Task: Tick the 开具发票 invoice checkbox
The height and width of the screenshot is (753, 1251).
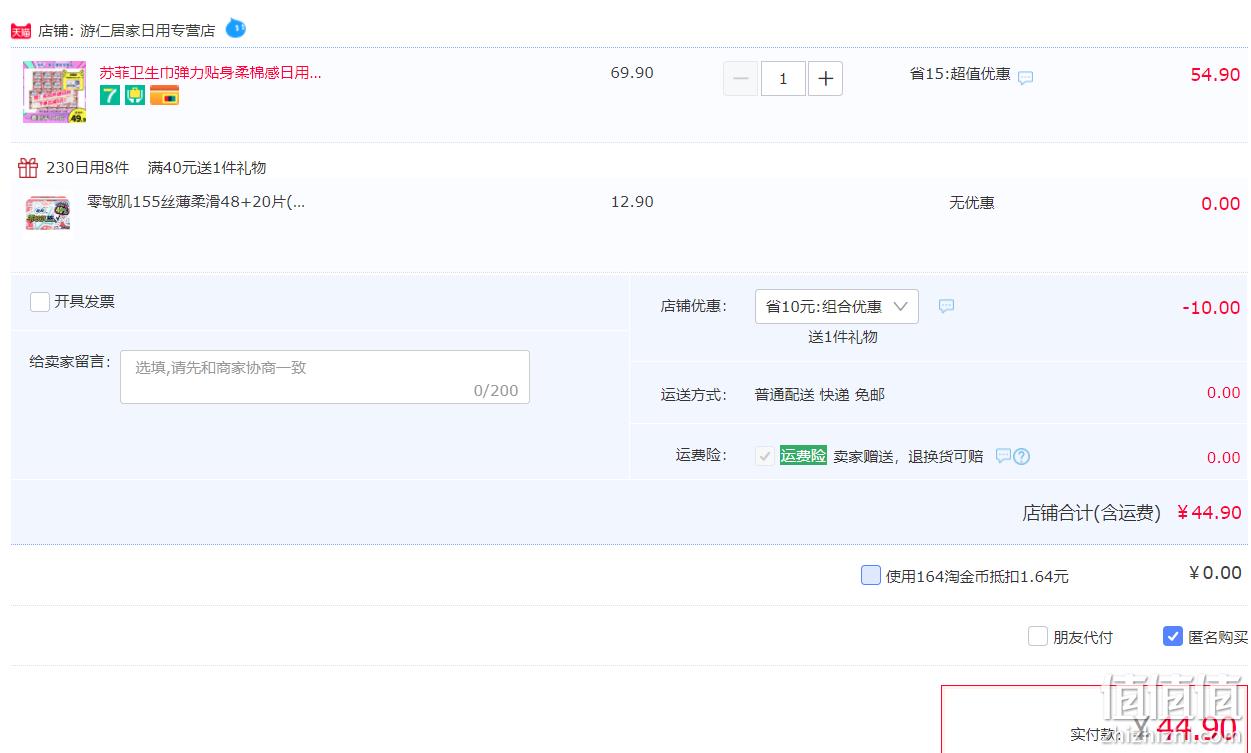Action: 40,302
